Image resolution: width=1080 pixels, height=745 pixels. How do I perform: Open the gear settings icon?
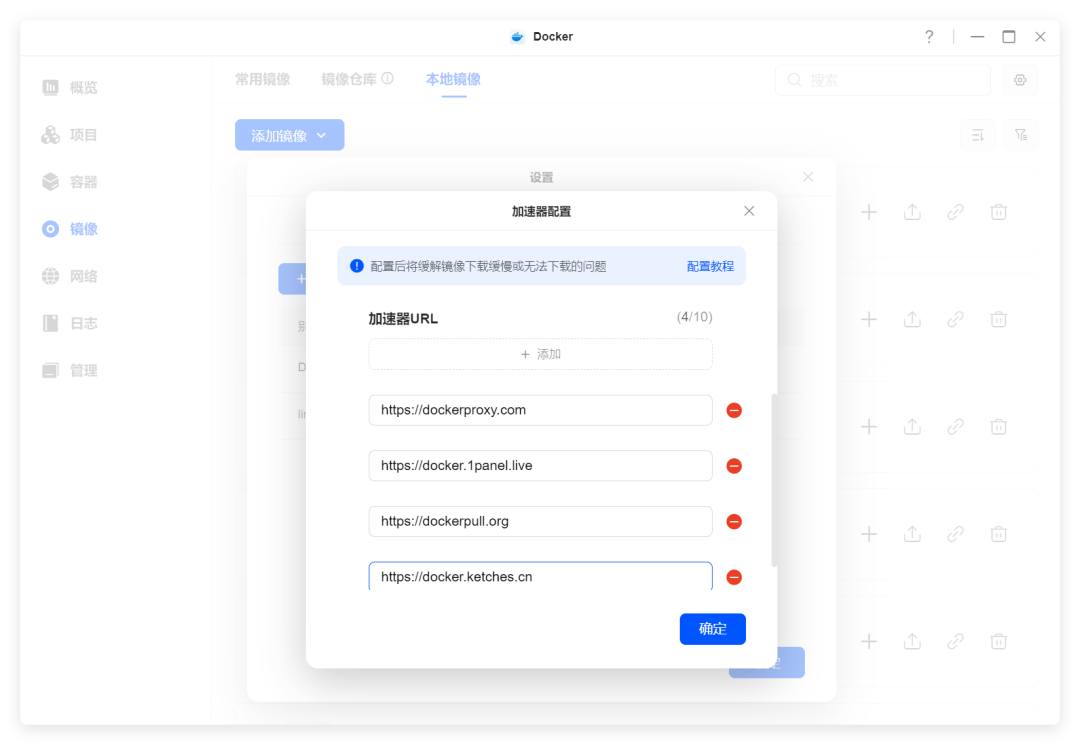[1020, 80]
